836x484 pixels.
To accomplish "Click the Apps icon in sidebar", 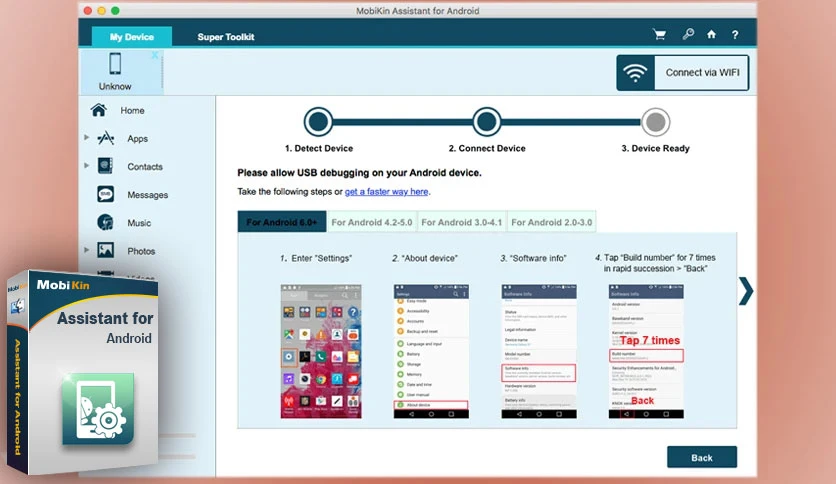I will click(106, 138).
